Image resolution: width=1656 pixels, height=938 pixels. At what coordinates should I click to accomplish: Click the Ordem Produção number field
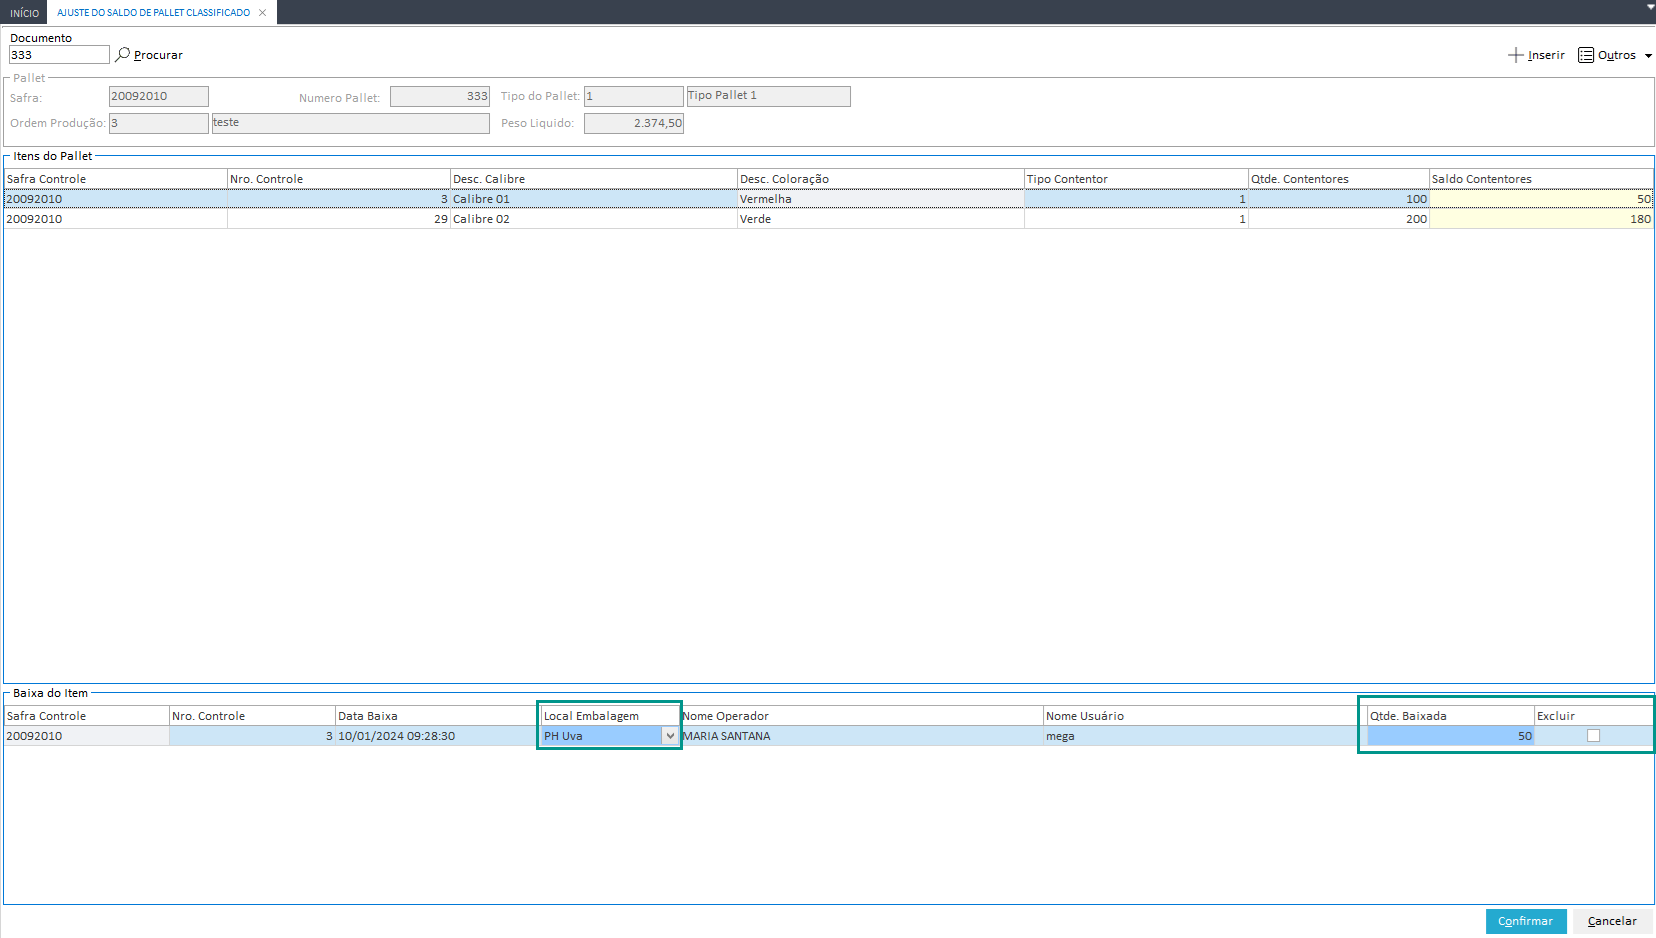159,123
